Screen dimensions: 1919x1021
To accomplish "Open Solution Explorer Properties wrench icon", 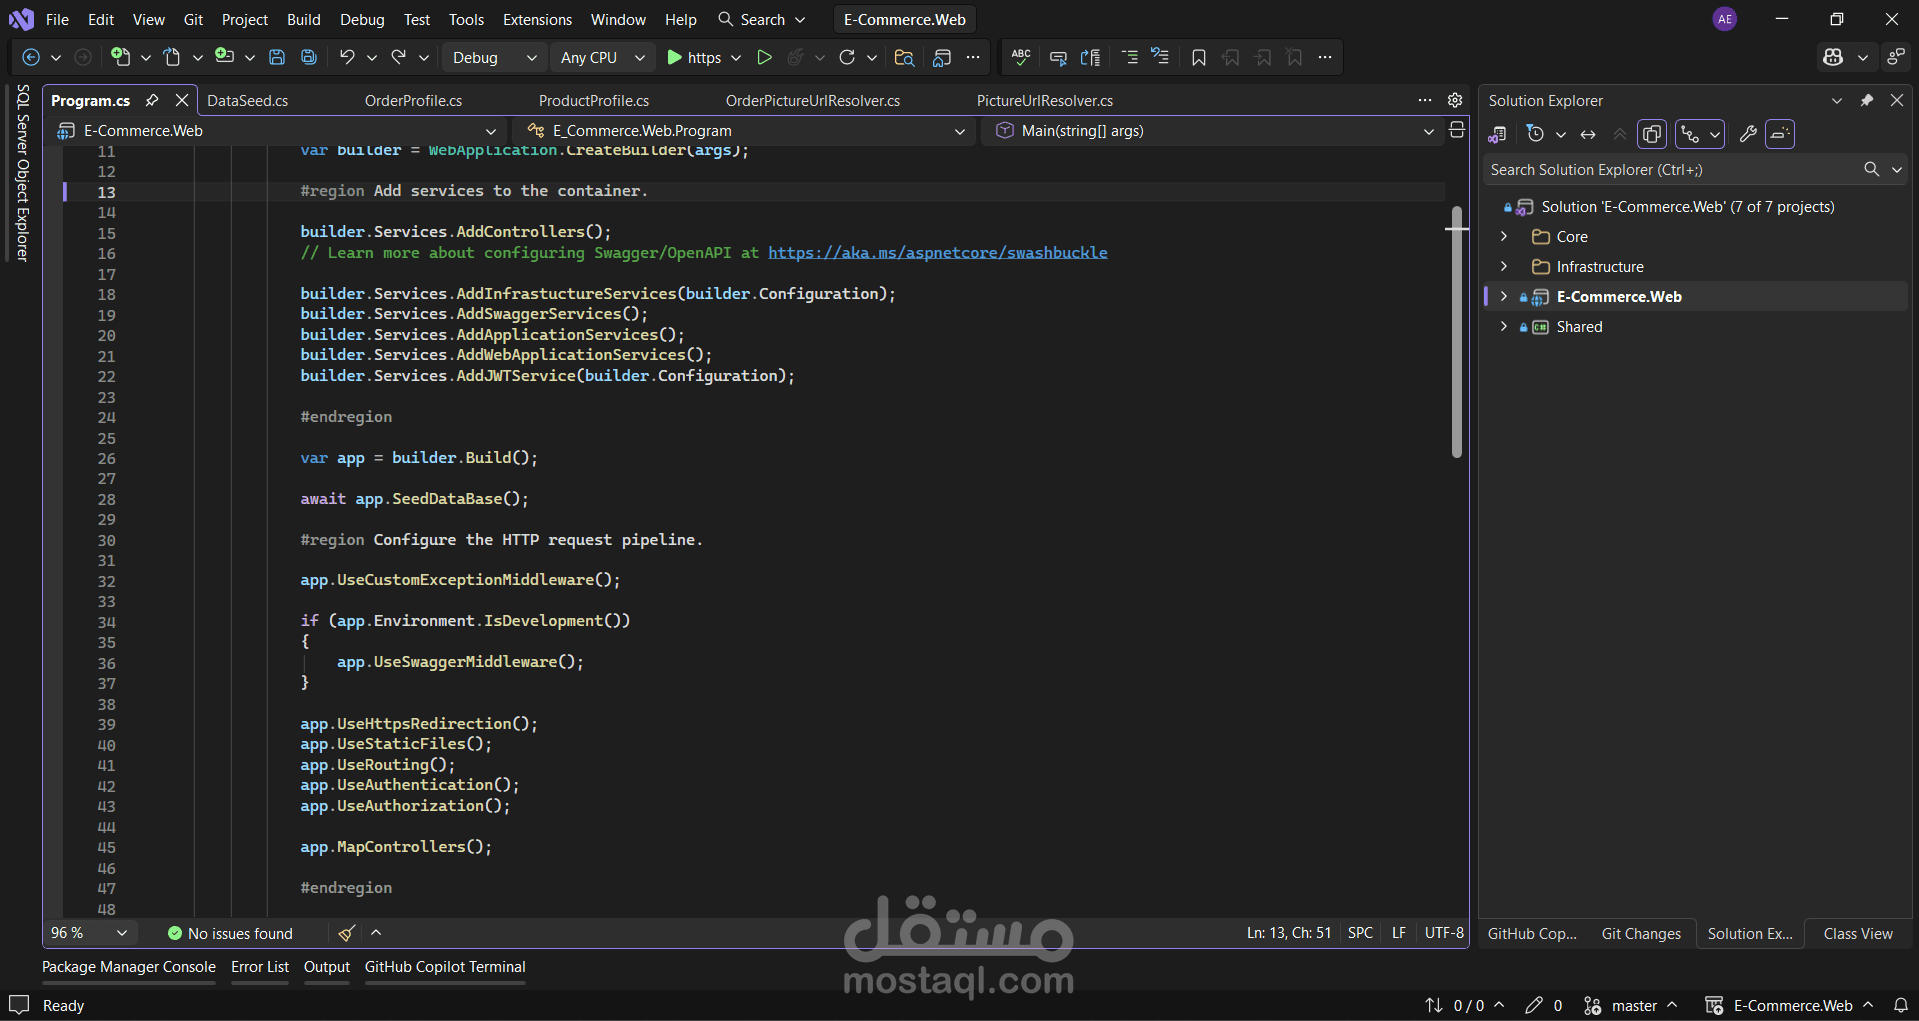I will coord(1748,134).
